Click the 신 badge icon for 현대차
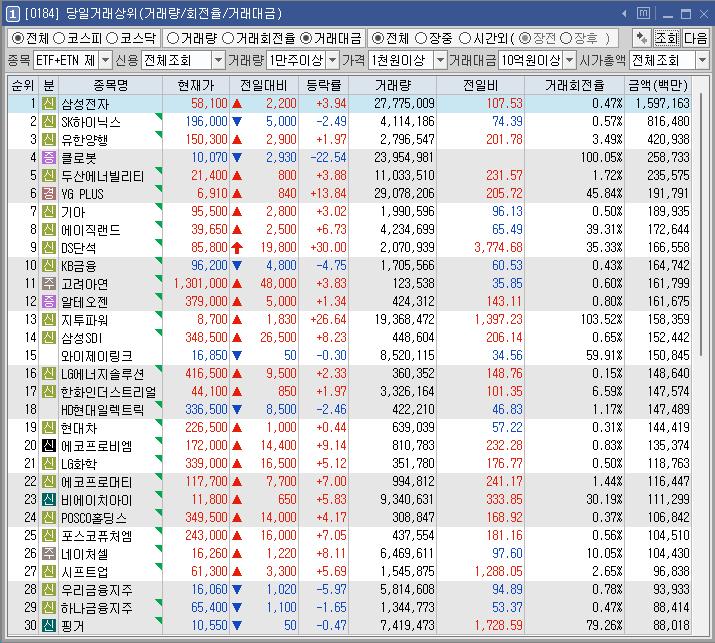The width and height of the screenshot is (715, 643). [x=49, y=428]
